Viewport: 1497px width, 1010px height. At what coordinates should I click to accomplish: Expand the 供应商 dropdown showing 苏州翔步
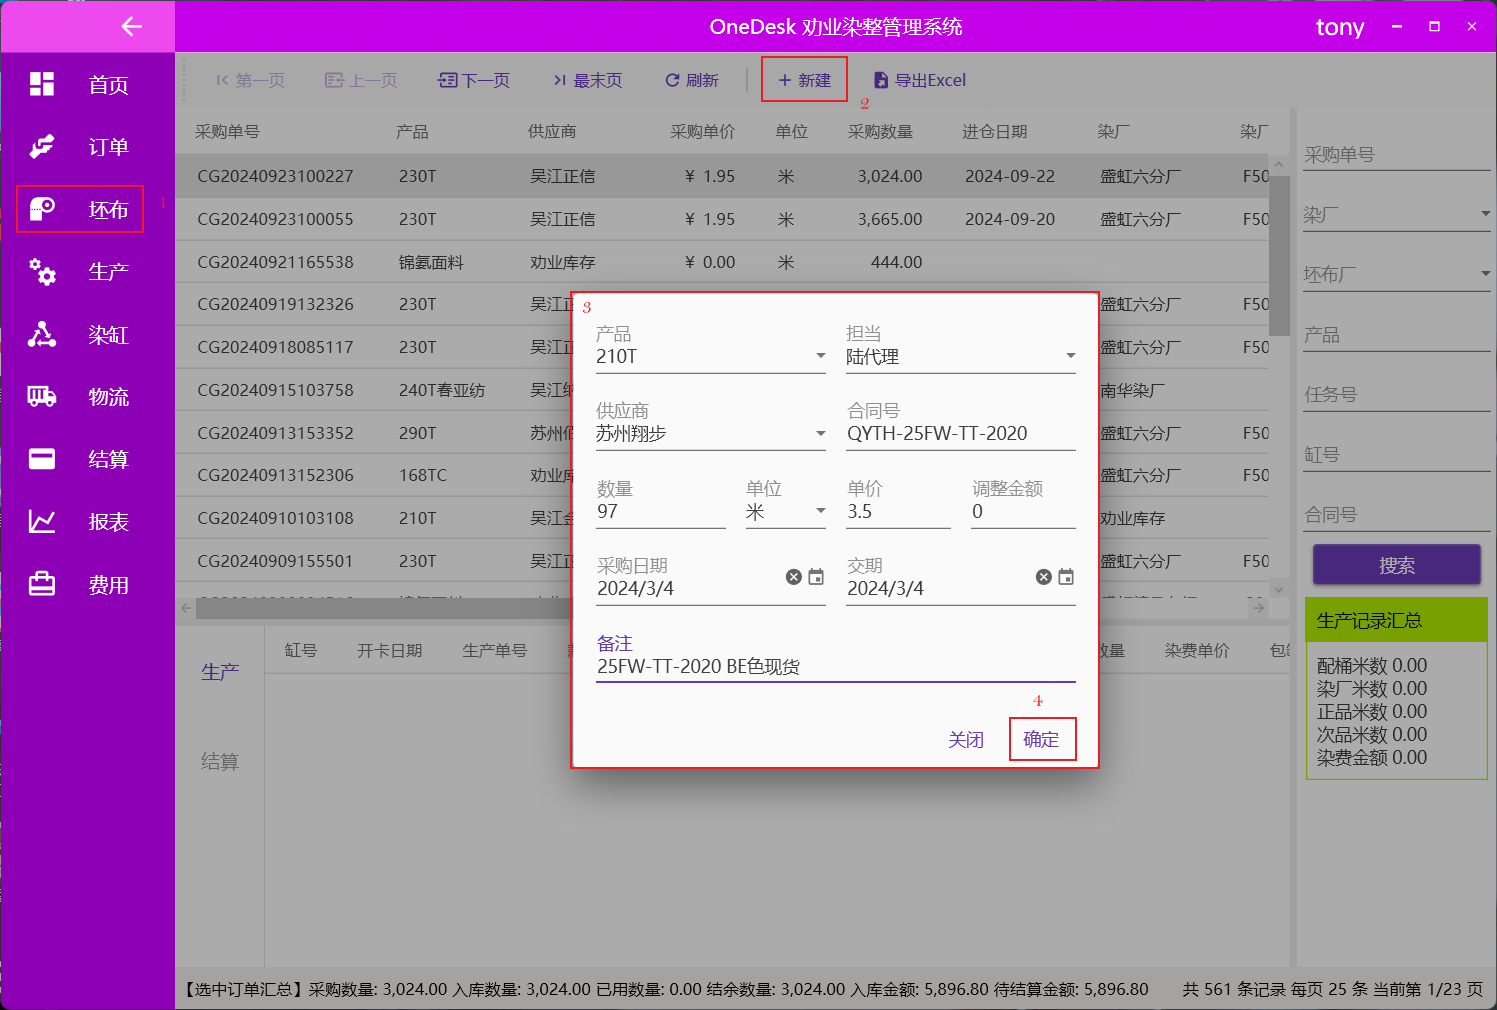coord(820,433)
